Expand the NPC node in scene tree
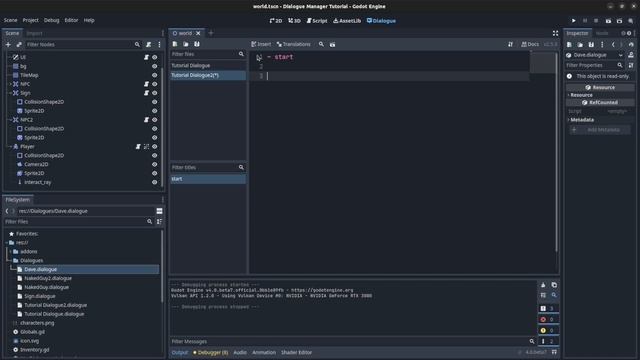Screen dimensions: 640x360 tap(10, 84)
